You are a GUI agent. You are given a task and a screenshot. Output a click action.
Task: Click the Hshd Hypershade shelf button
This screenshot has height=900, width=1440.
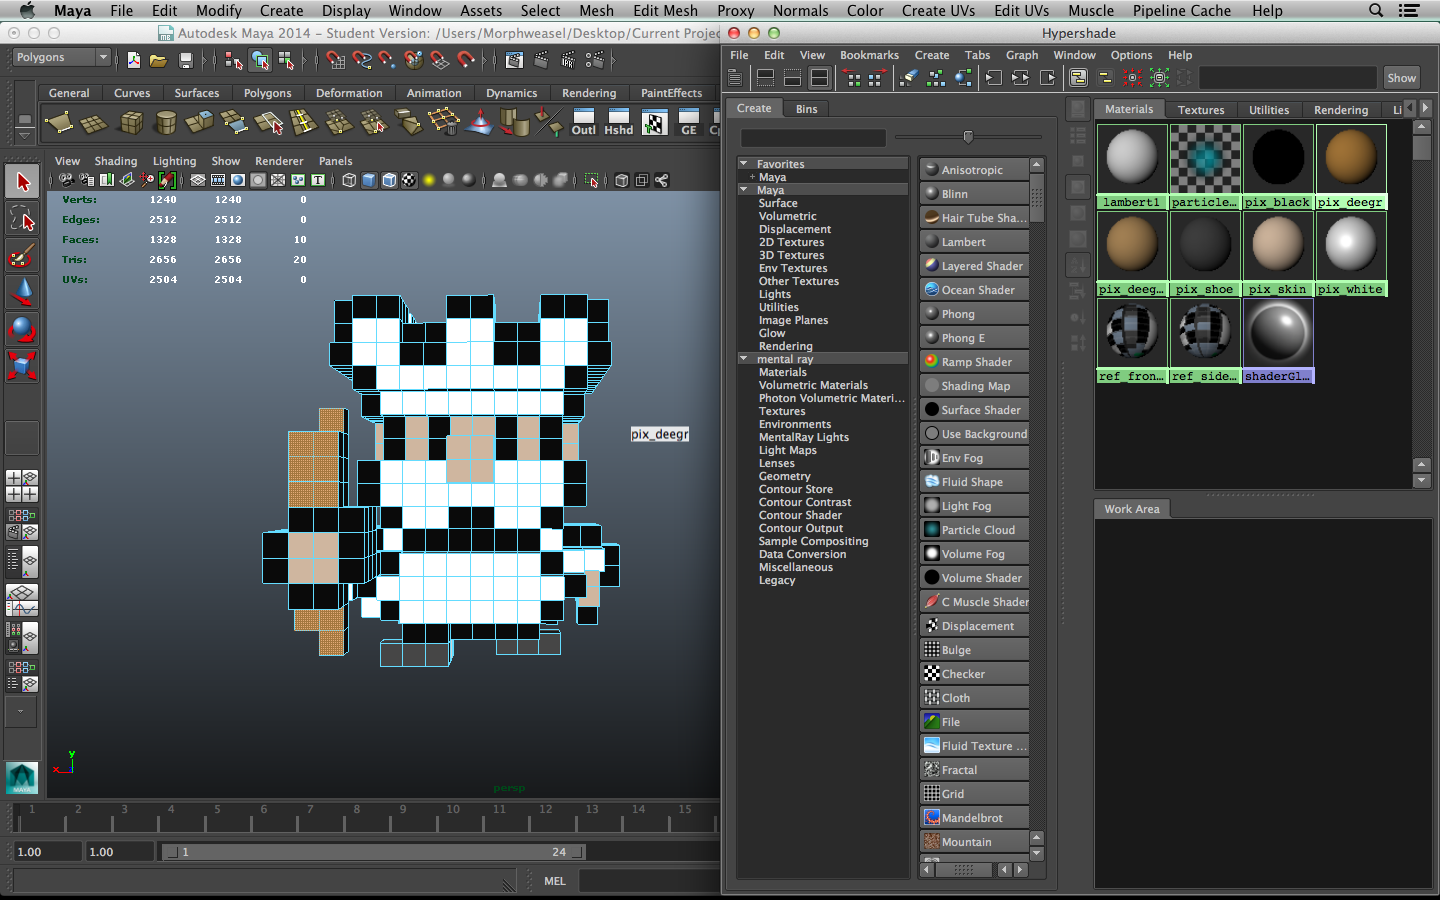click(x=619, y=122)
